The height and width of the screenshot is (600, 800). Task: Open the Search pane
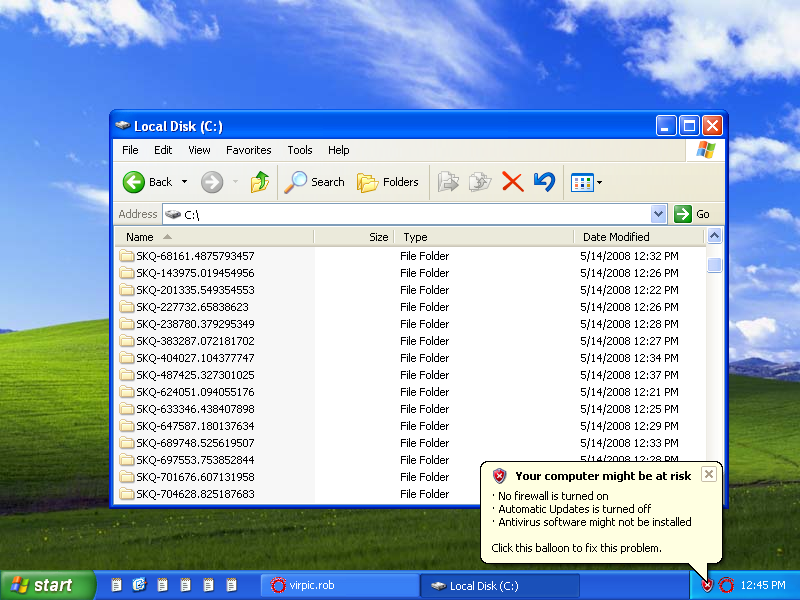pyautogui.click(x=315, y=182)
